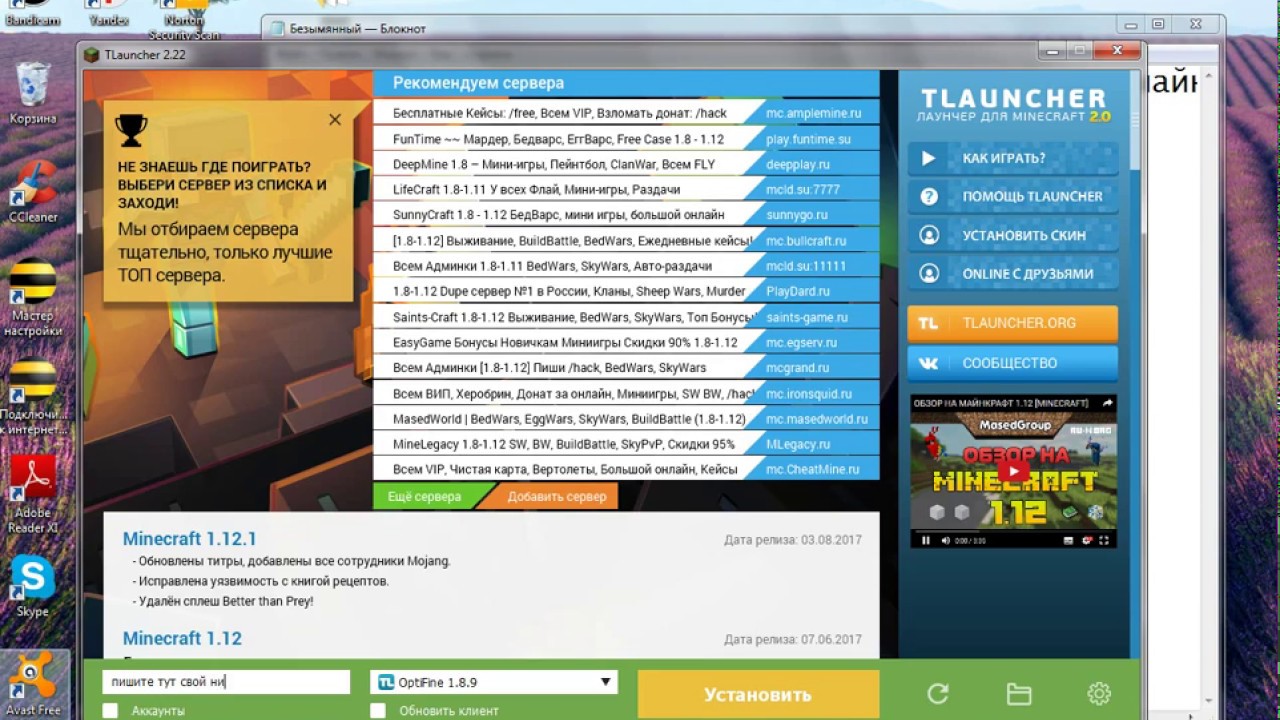Open Beeline 'Мастер настройки' desktop icon
1280x720 pixels.
point(33,298)
